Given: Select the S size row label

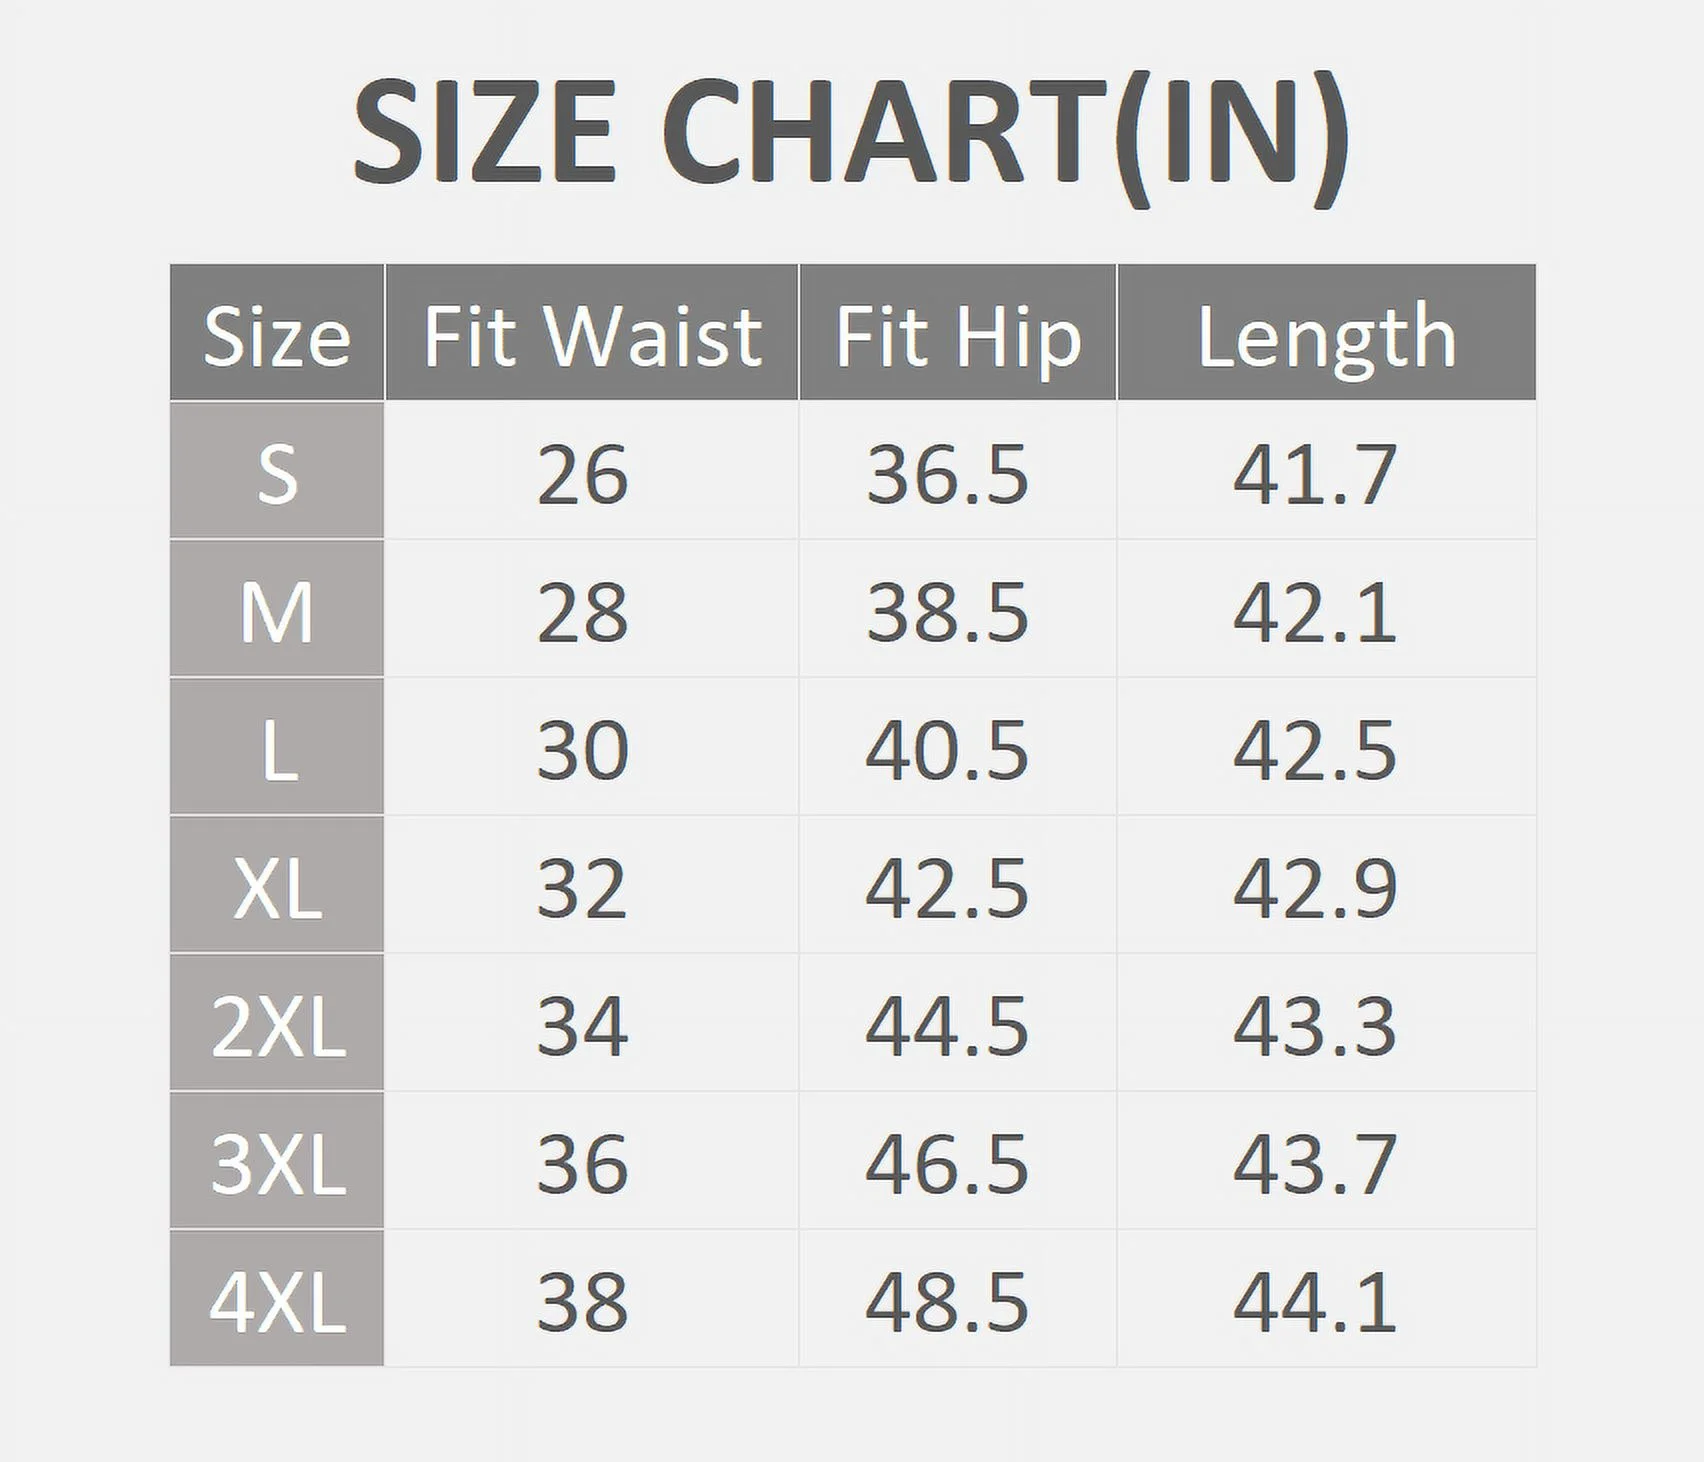Looking at the screenshot, I should (277, 473).
